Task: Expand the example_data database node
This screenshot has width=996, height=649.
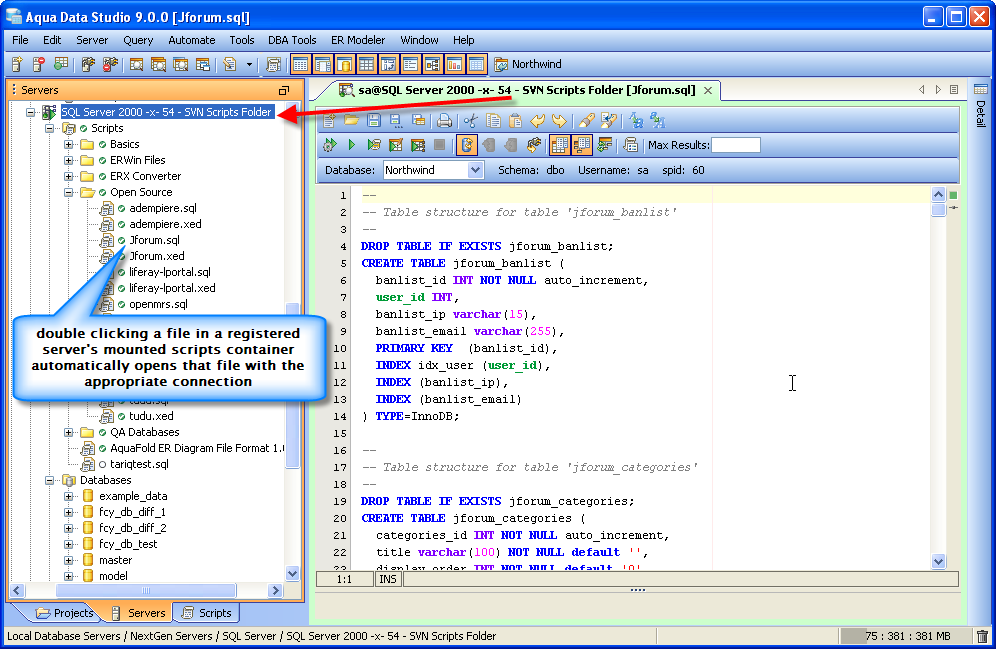Action: tap(70, 496)
